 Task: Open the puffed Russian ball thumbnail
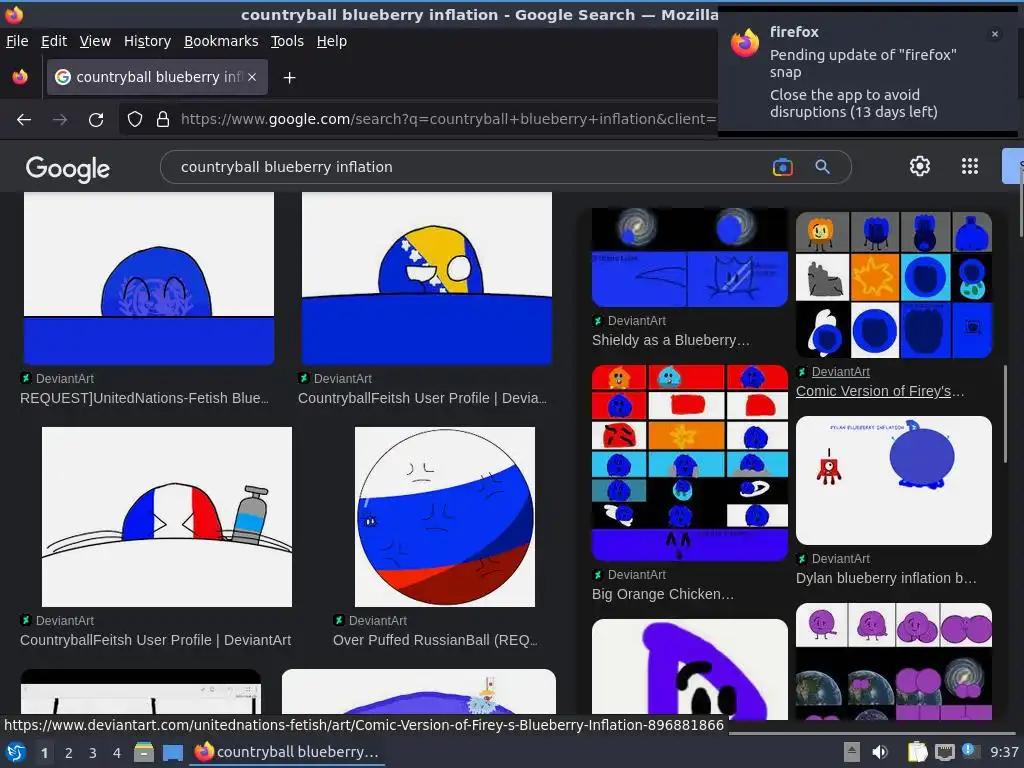[445, 517]
